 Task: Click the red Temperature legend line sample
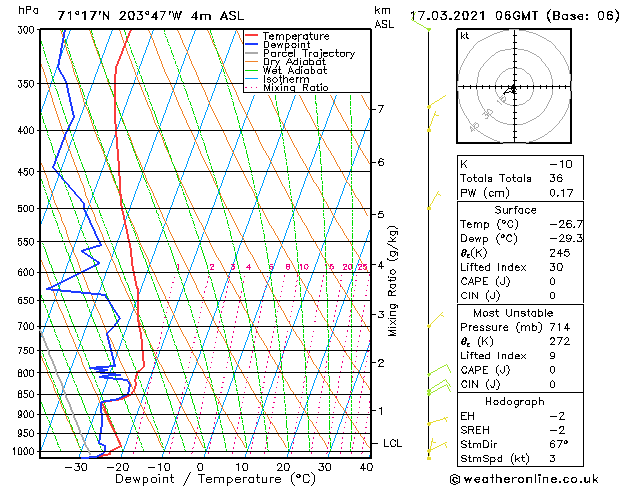(252, 36)
